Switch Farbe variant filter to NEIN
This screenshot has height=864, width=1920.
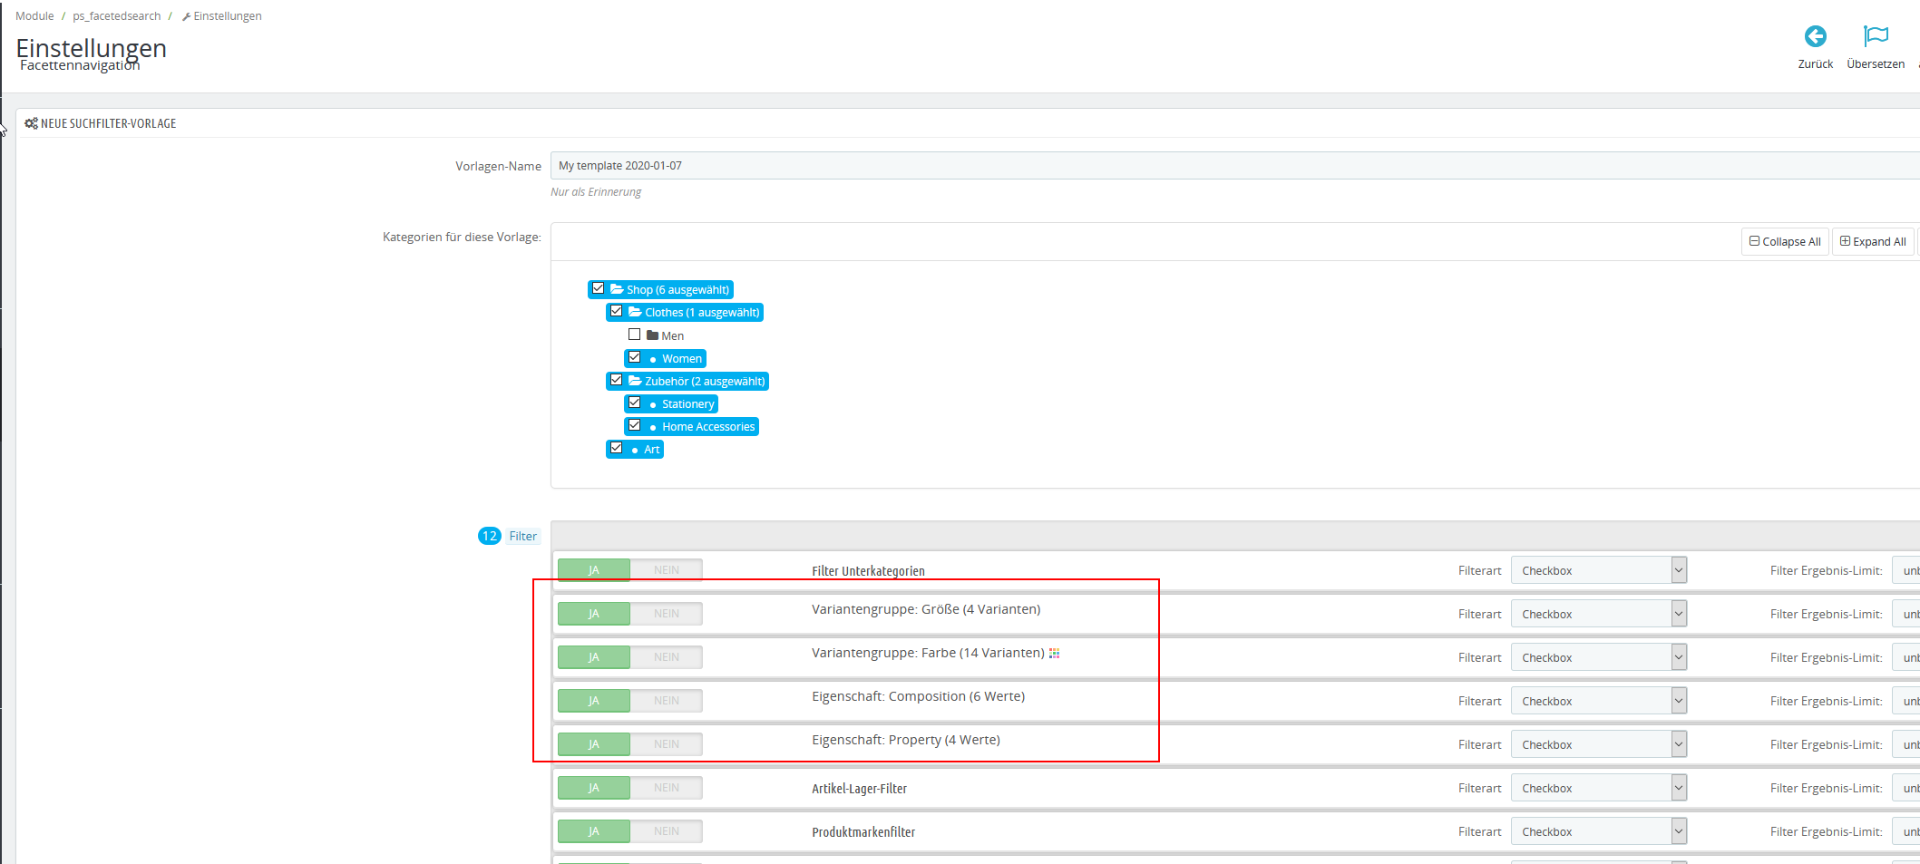pyautogui.click(x=666, y=657)
